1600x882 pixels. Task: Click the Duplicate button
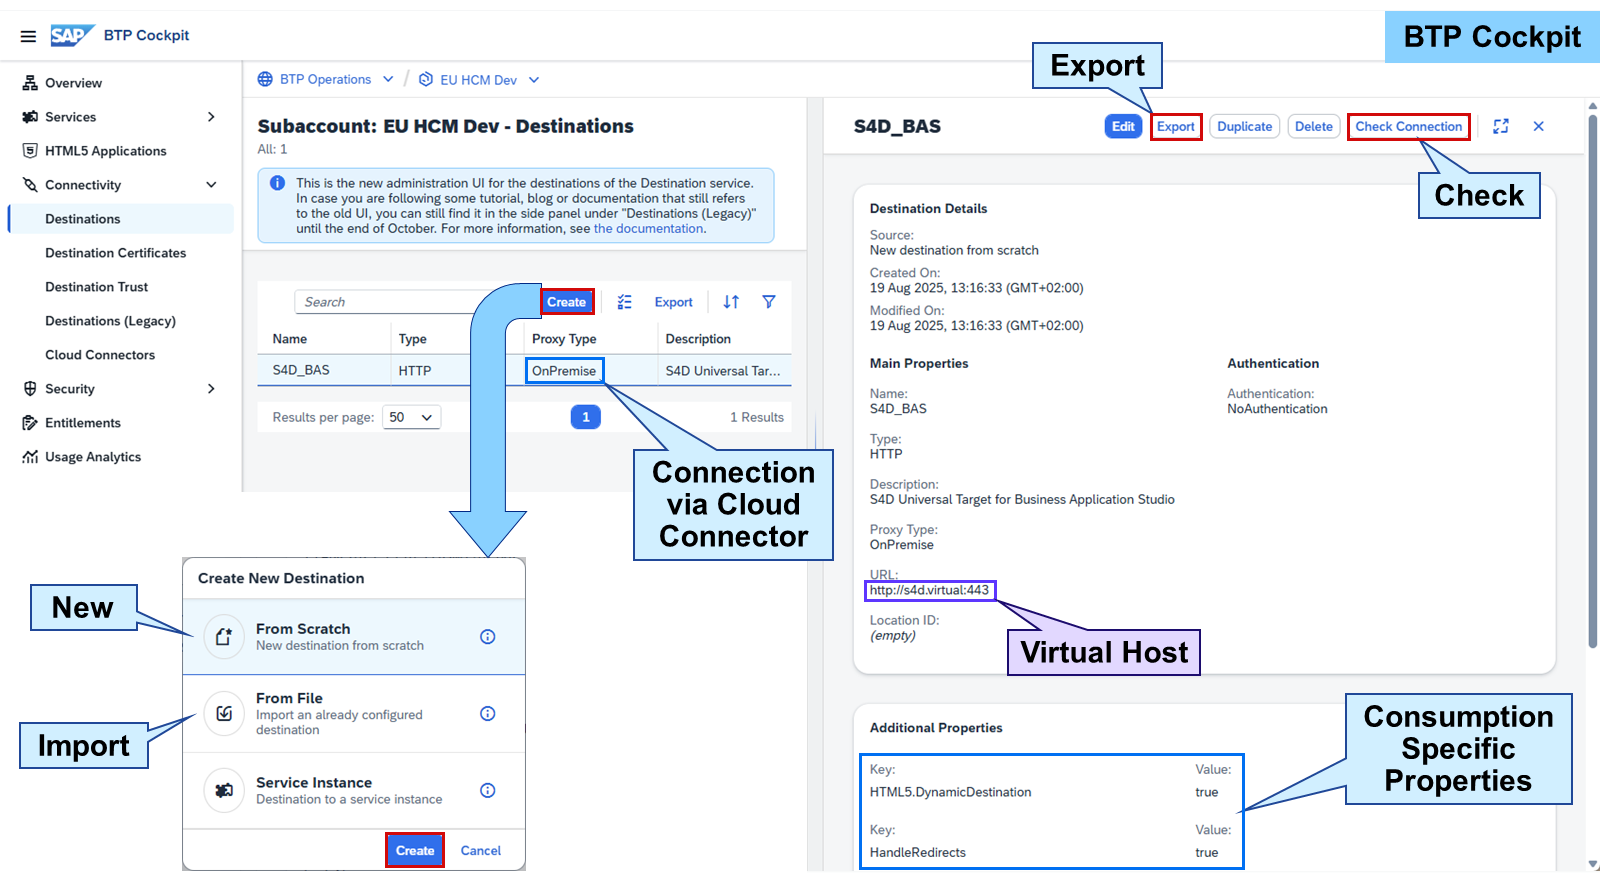coord(1245,127)
